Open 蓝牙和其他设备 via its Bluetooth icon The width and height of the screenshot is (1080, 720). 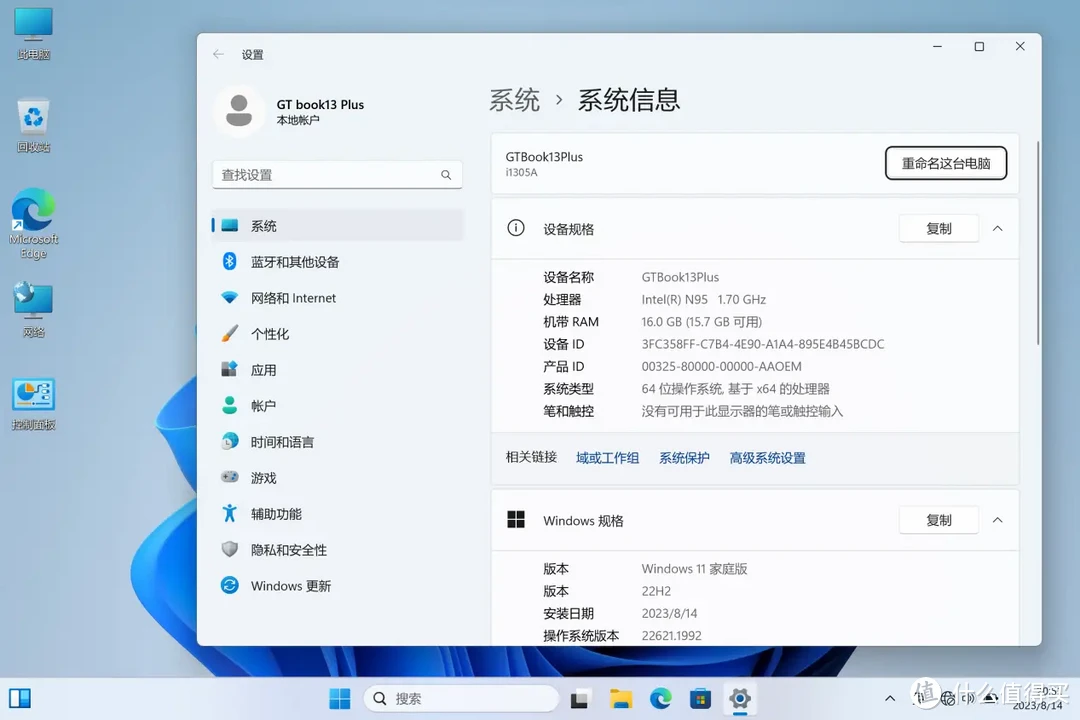229,262
